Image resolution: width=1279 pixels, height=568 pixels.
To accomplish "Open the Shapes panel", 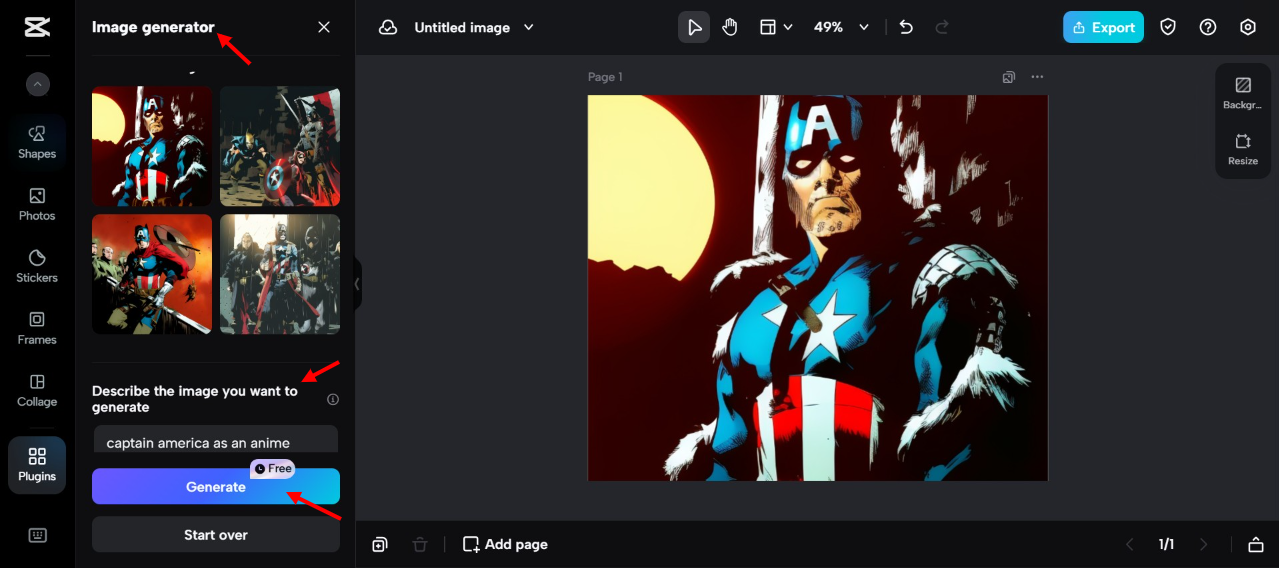I will click(37, 142).
